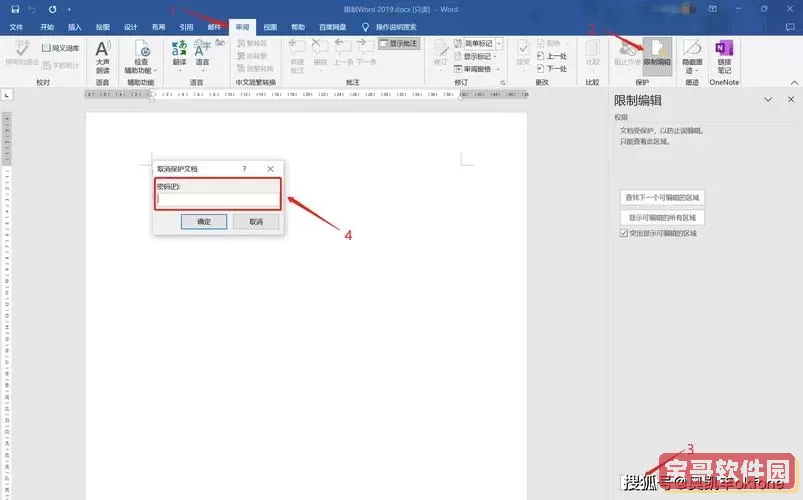
Task: Go to next change (下一处)
Action: (x=552, y=69)
